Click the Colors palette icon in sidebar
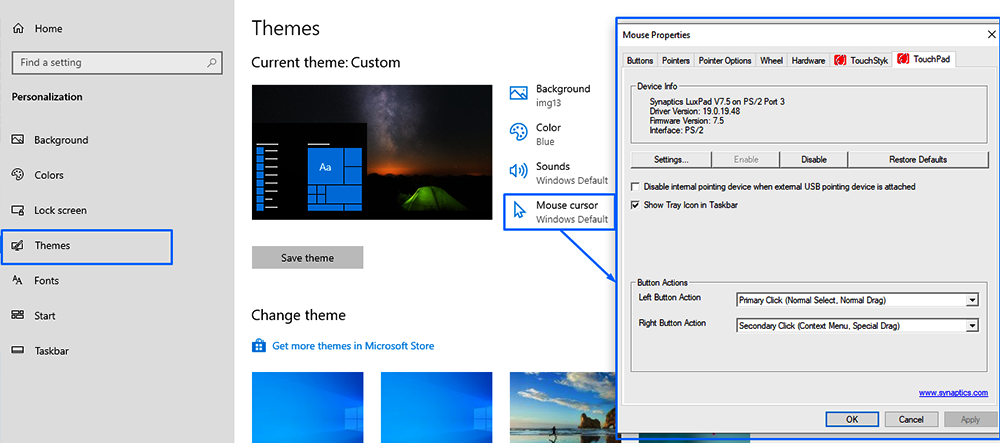 click(18, 175)
